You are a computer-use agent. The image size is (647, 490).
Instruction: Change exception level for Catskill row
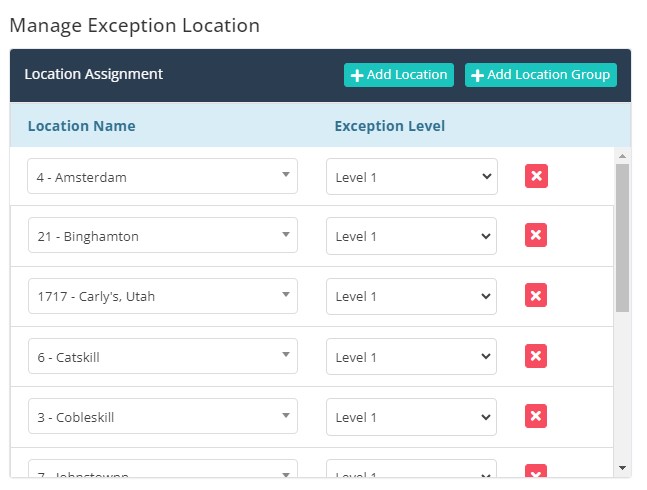(x=411, y=356)
